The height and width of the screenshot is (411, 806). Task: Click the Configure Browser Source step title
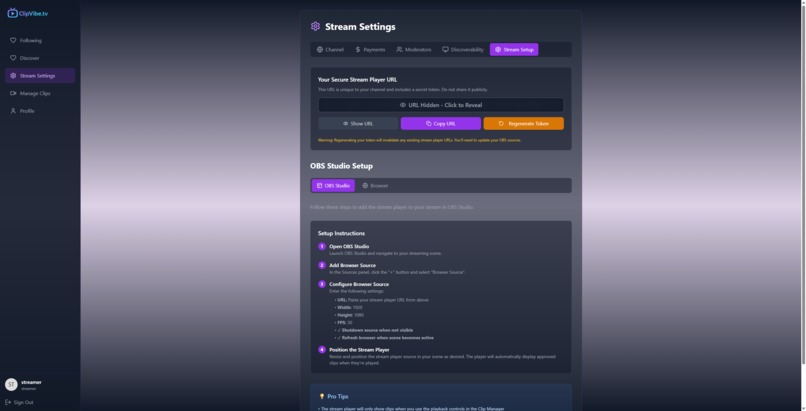[x=359, y=284]
